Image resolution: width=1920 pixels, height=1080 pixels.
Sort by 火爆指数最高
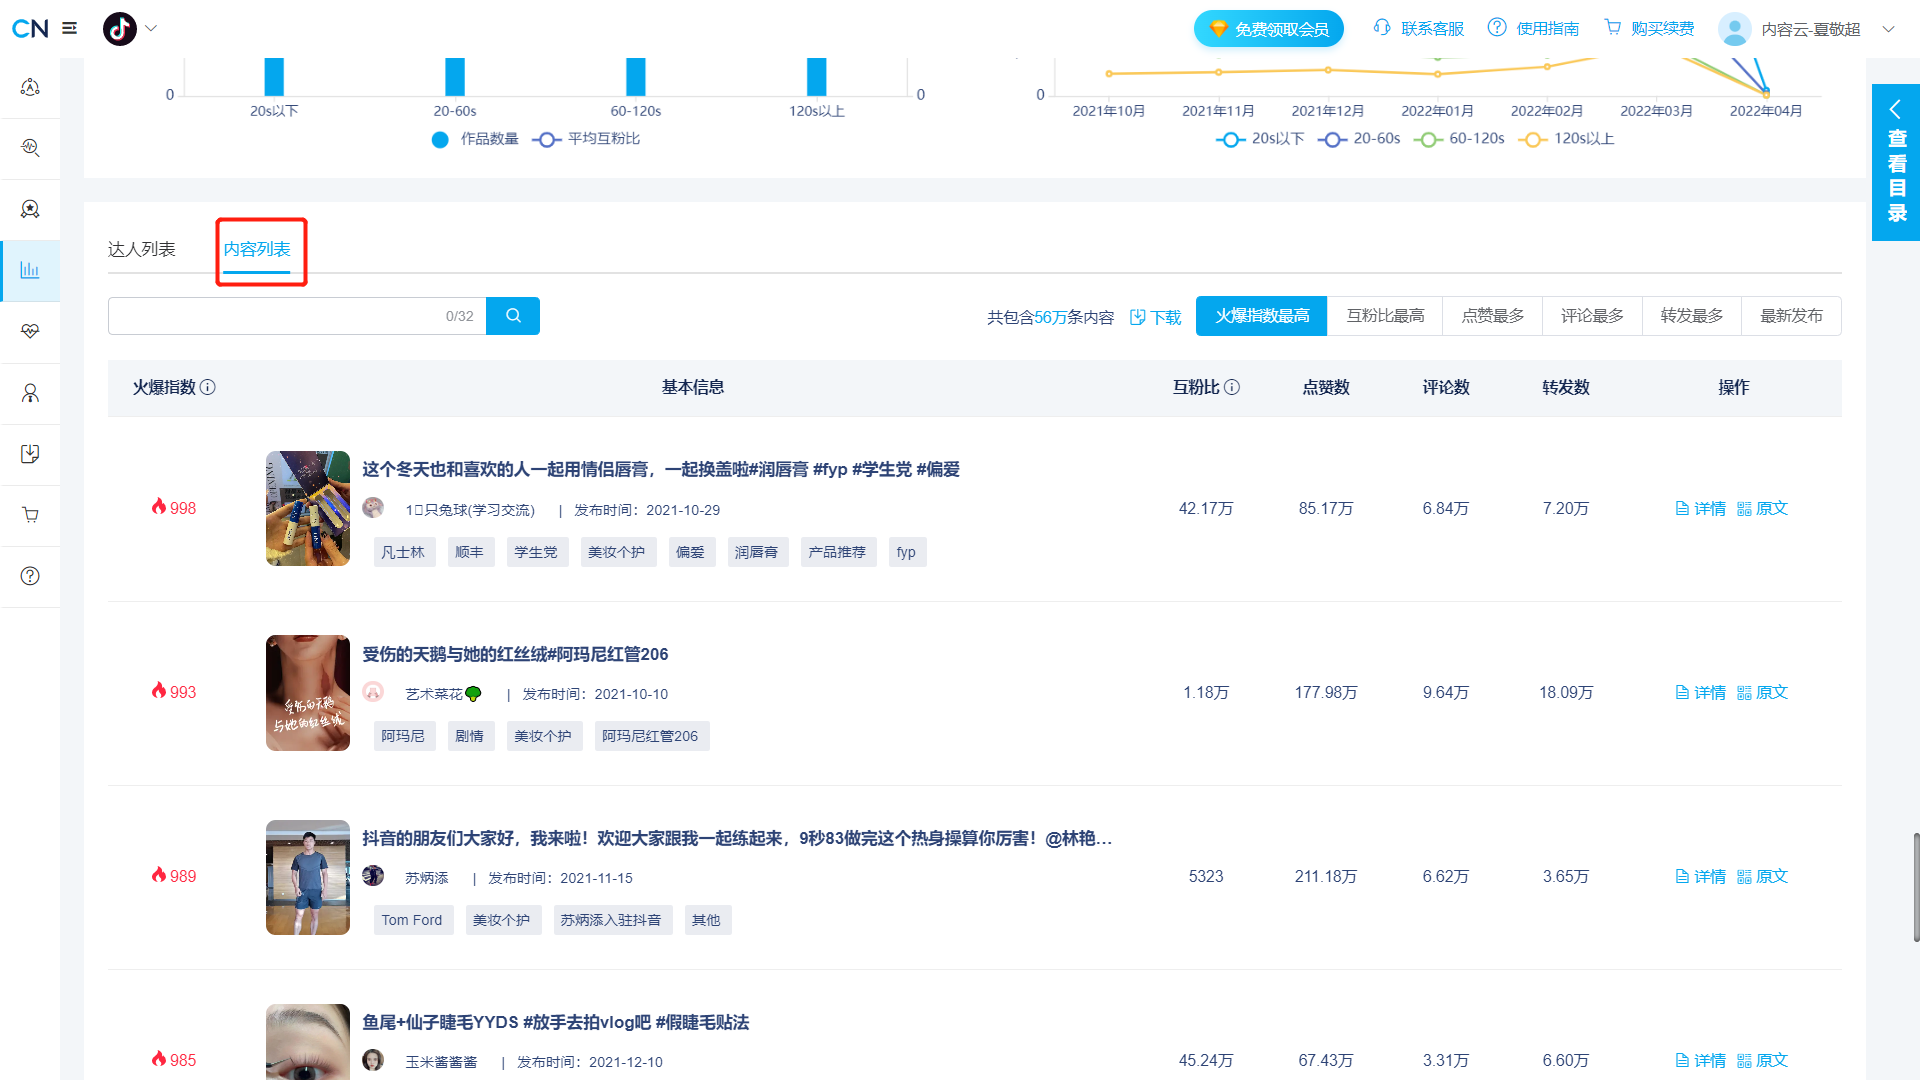point(1262,316)
